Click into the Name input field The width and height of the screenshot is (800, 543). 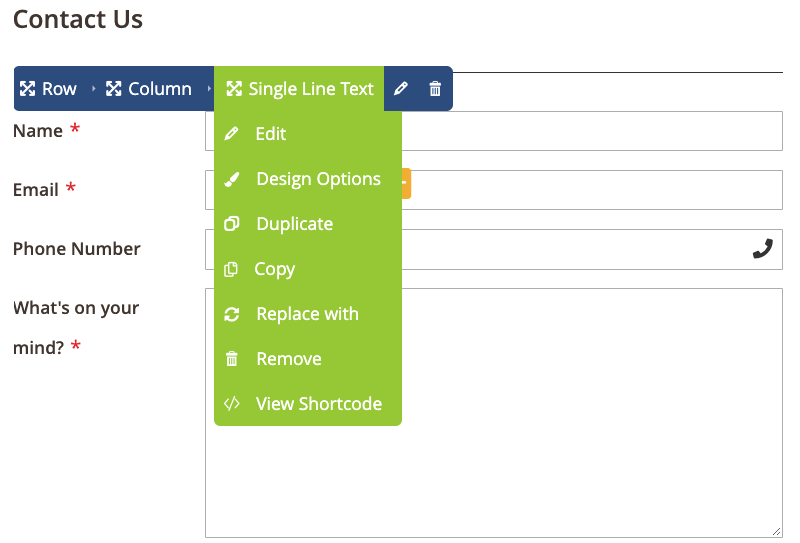(x=592, y=131)
